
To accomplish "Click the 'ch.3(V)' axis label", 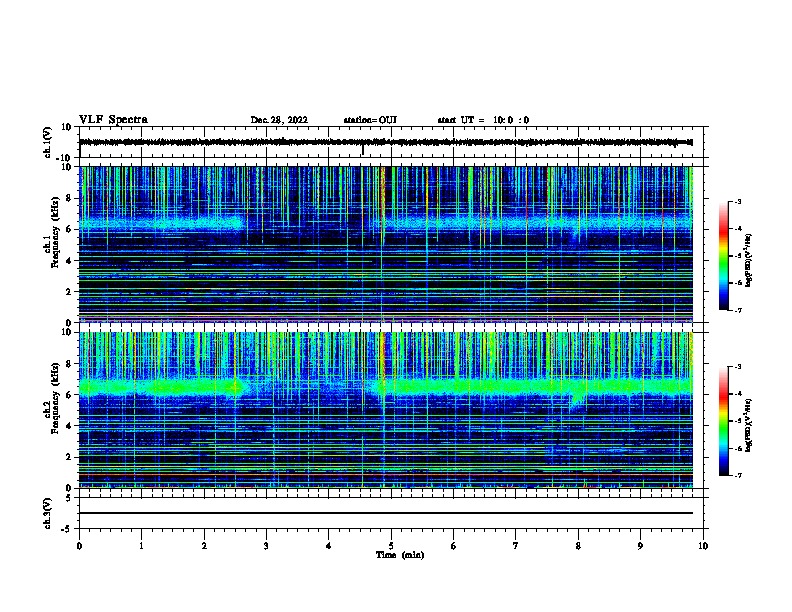I will (48, 513).
